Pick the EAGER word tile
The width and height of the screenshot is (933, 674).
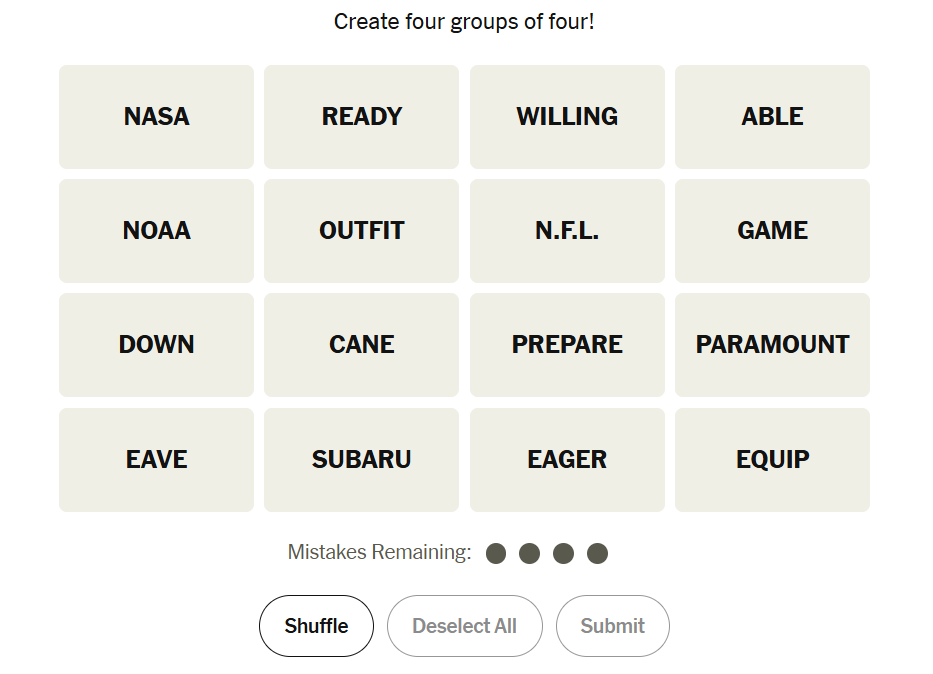(x=567, y=459)
